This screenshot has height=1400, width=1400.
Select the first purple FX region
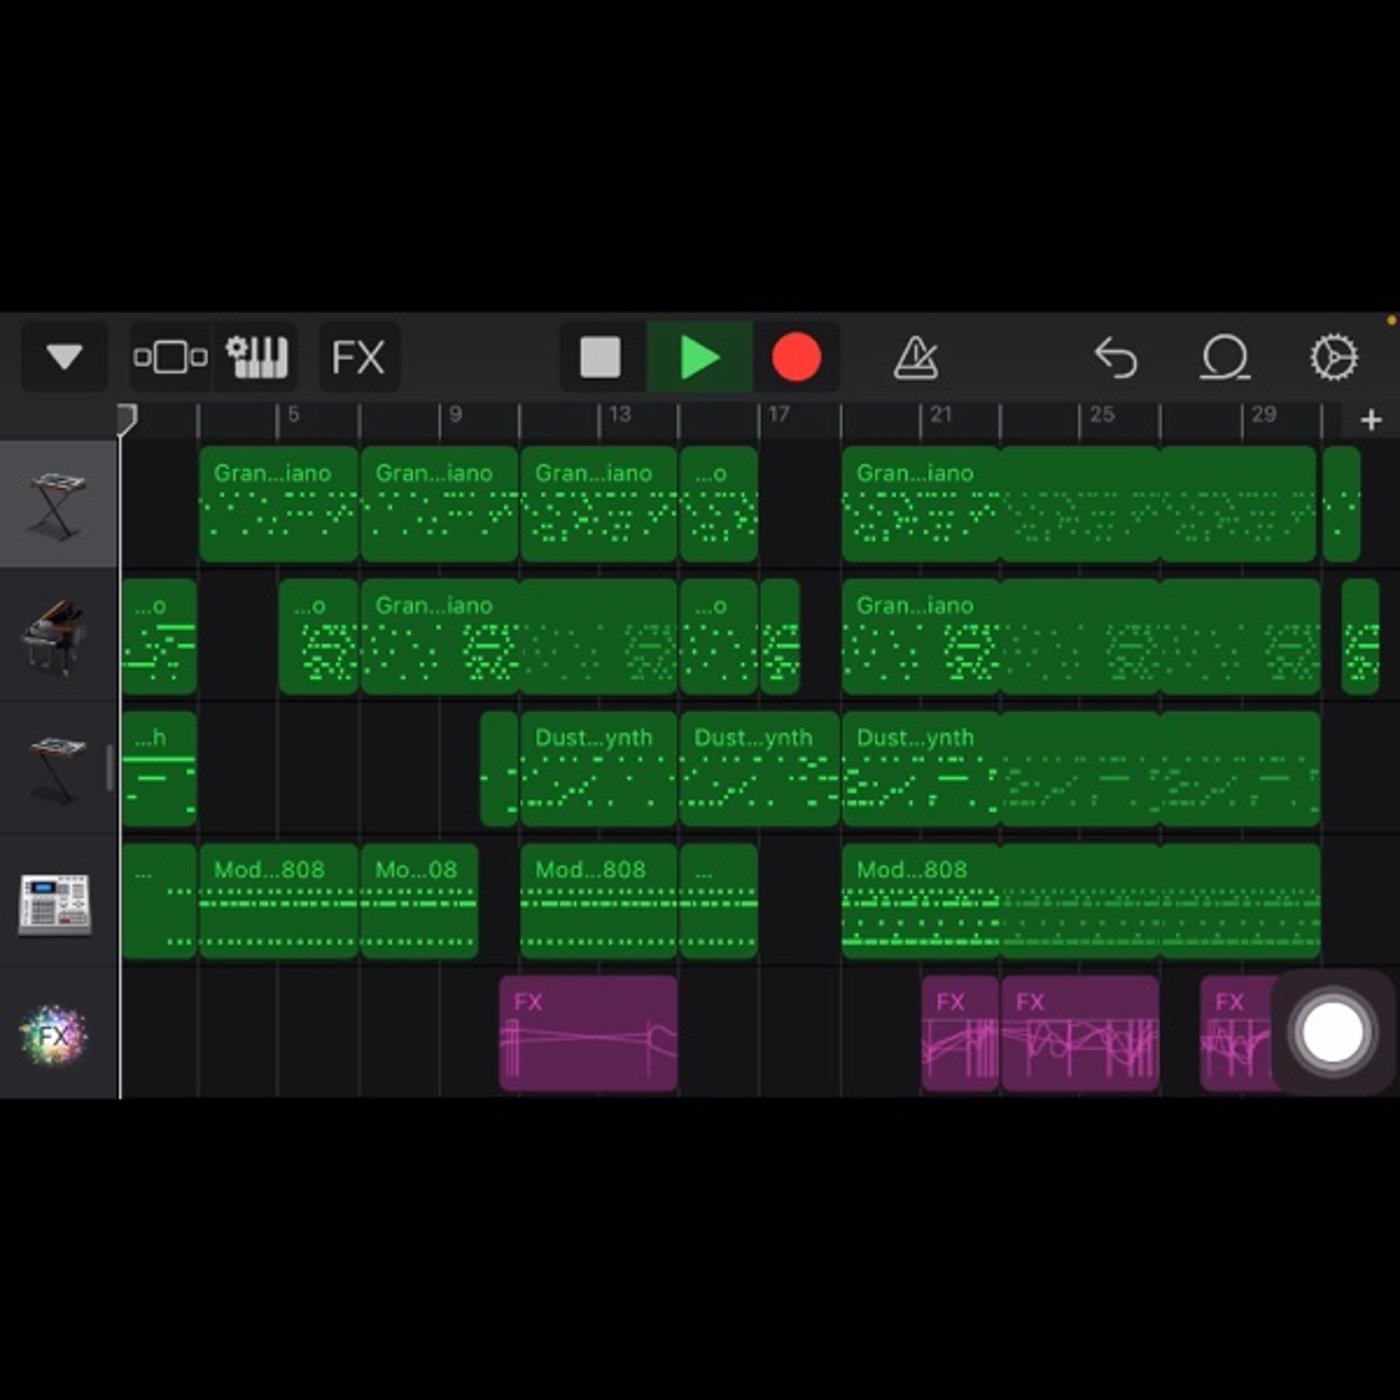pos(588,1033)
